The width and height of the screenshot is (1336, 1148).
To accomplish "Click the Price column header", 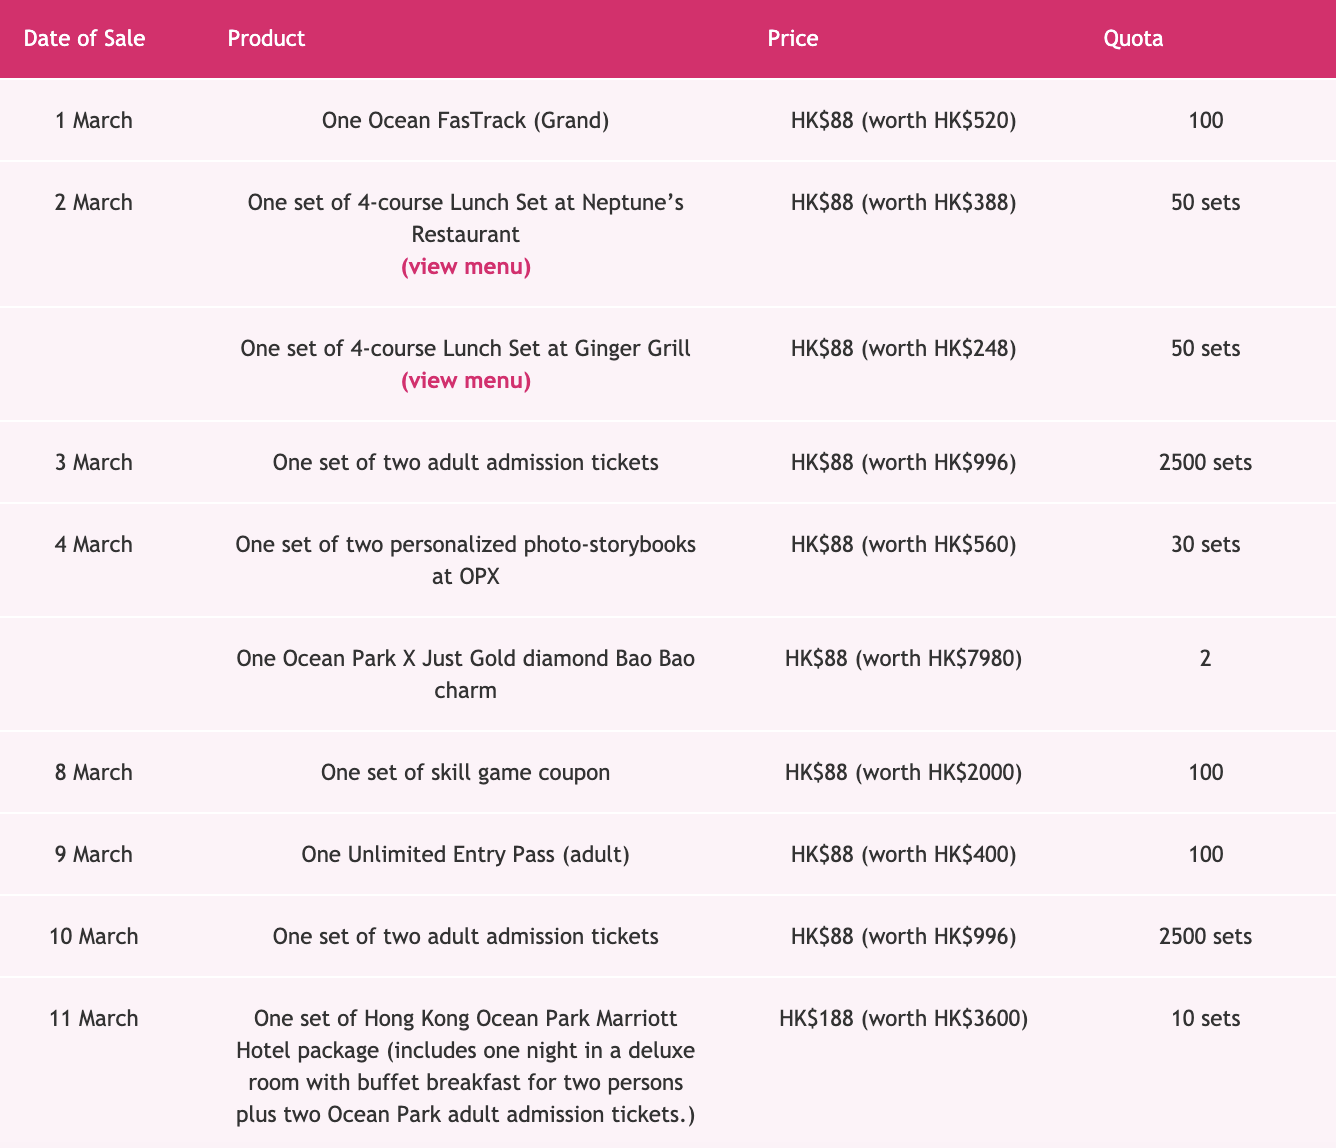I will pyautogui.click(x=793, y=38).
